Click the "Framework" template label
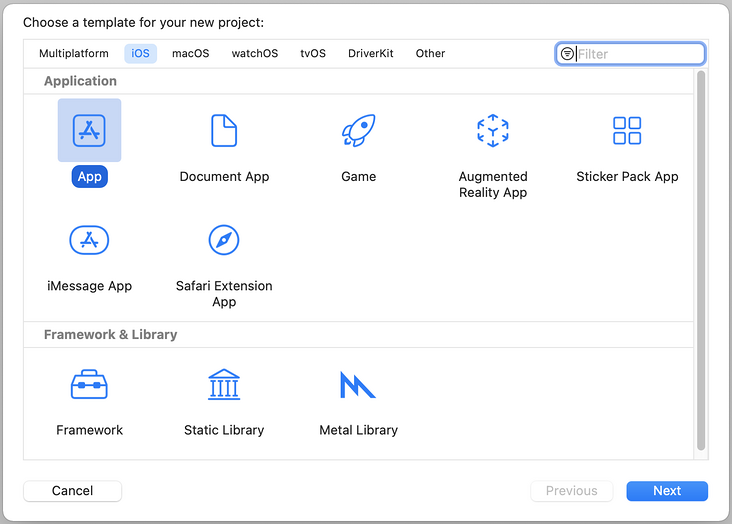Screen dimensions: 732x524 coord(89,430)
